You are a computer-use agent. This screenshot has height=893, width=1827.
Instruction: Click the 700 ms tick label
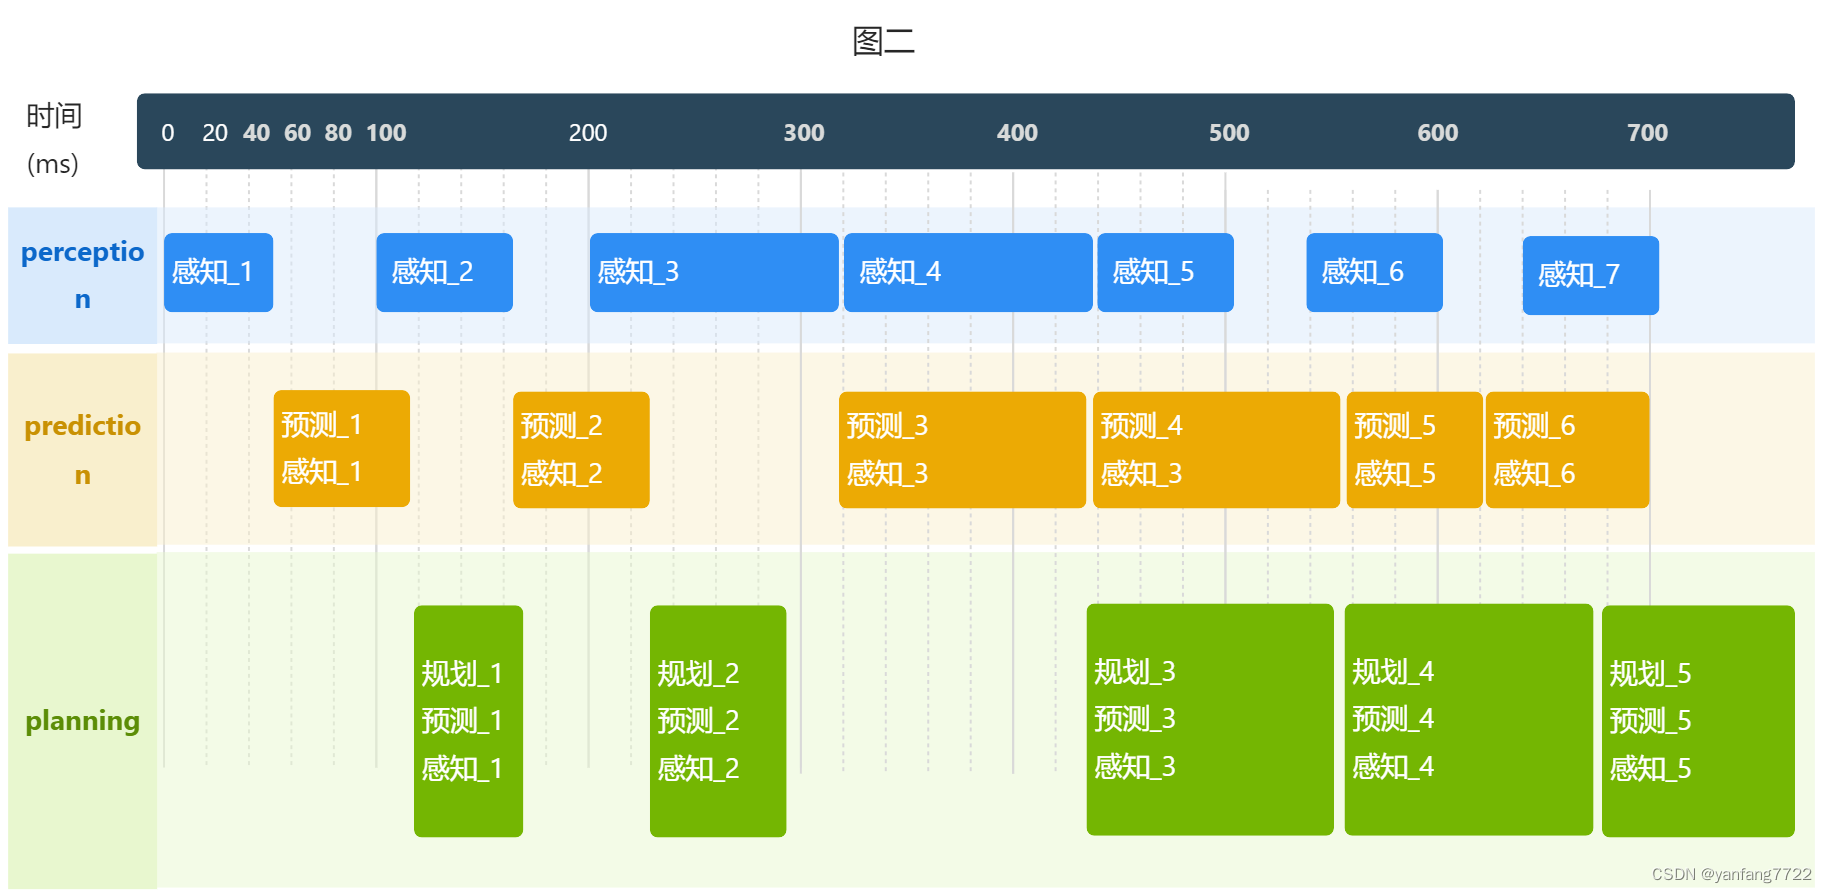1647,133
